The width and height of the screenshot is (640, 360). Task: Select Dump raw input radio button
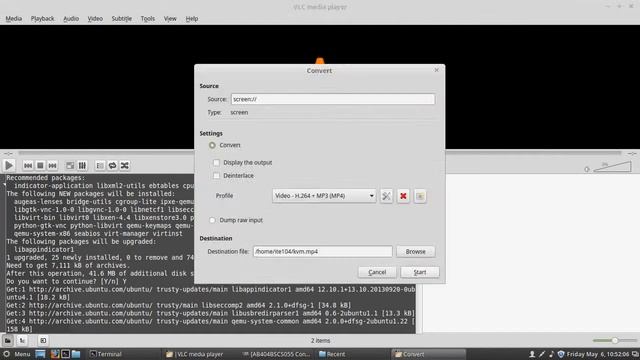pos(212,220)
